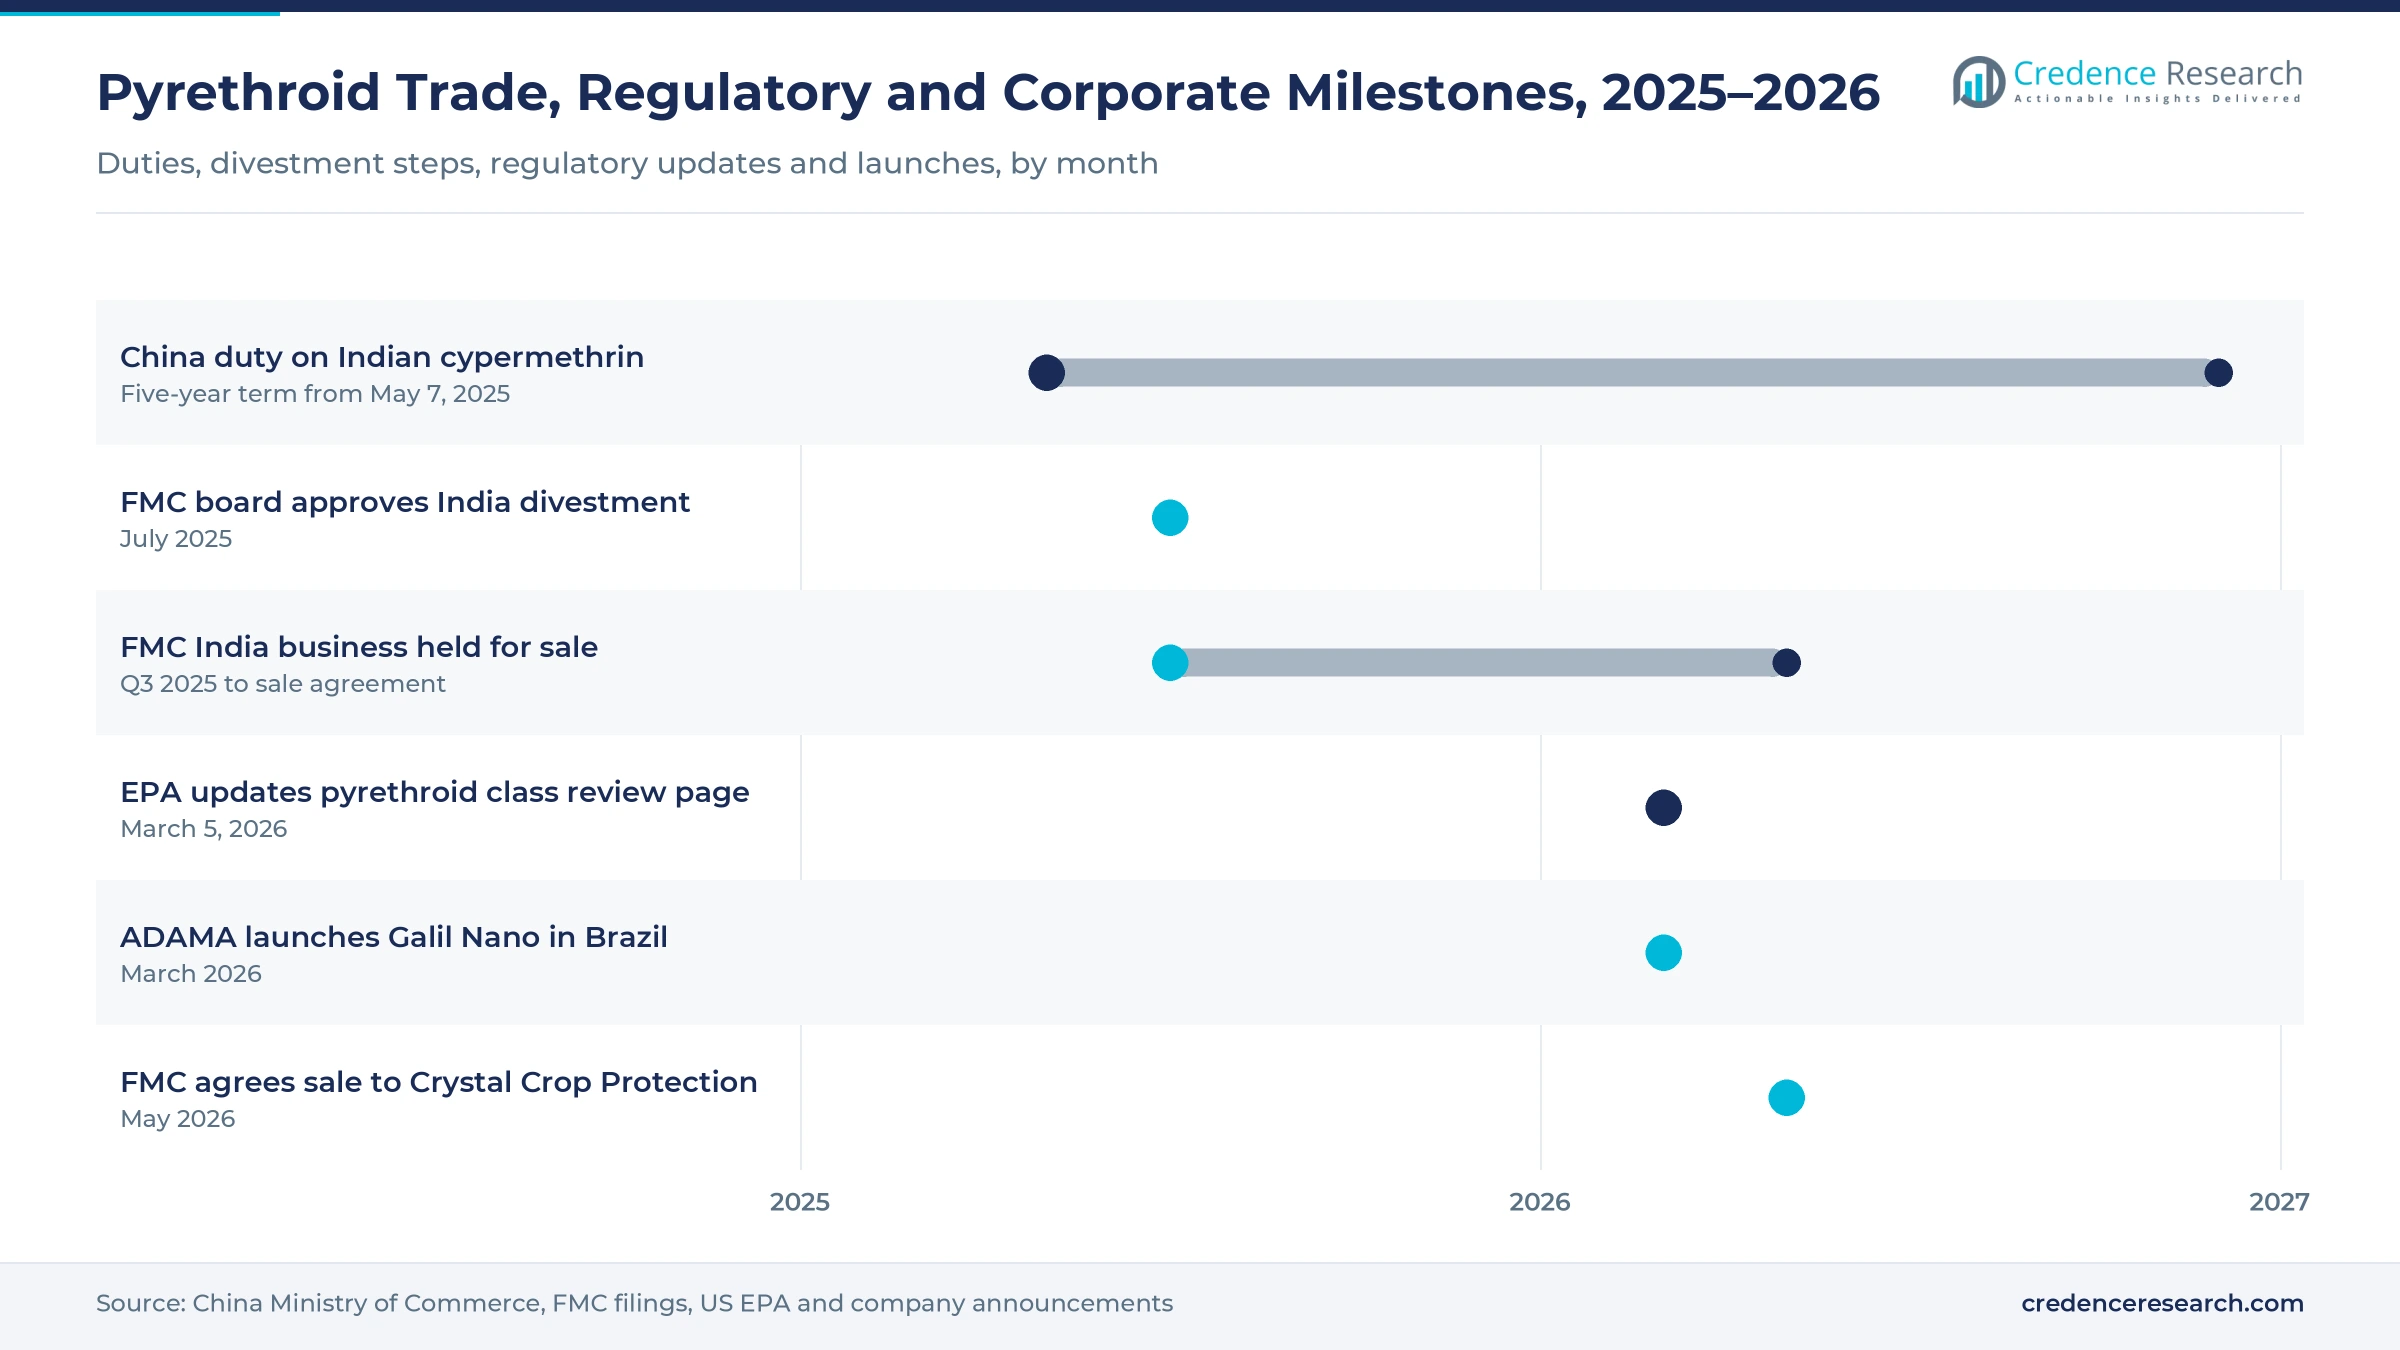The width and height of the screenshot is (2400, 1350).
Task: Click the FMC India held for sale bar
Action: [x=1478, y=663]
